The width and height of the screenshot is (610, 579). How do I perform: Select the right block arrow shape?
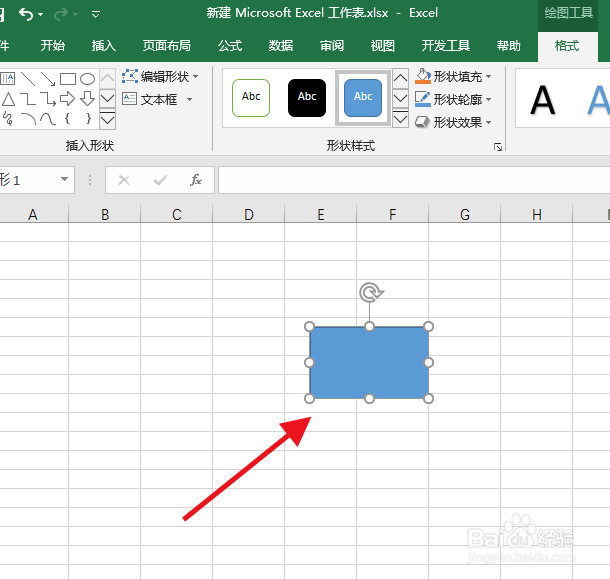68,99
